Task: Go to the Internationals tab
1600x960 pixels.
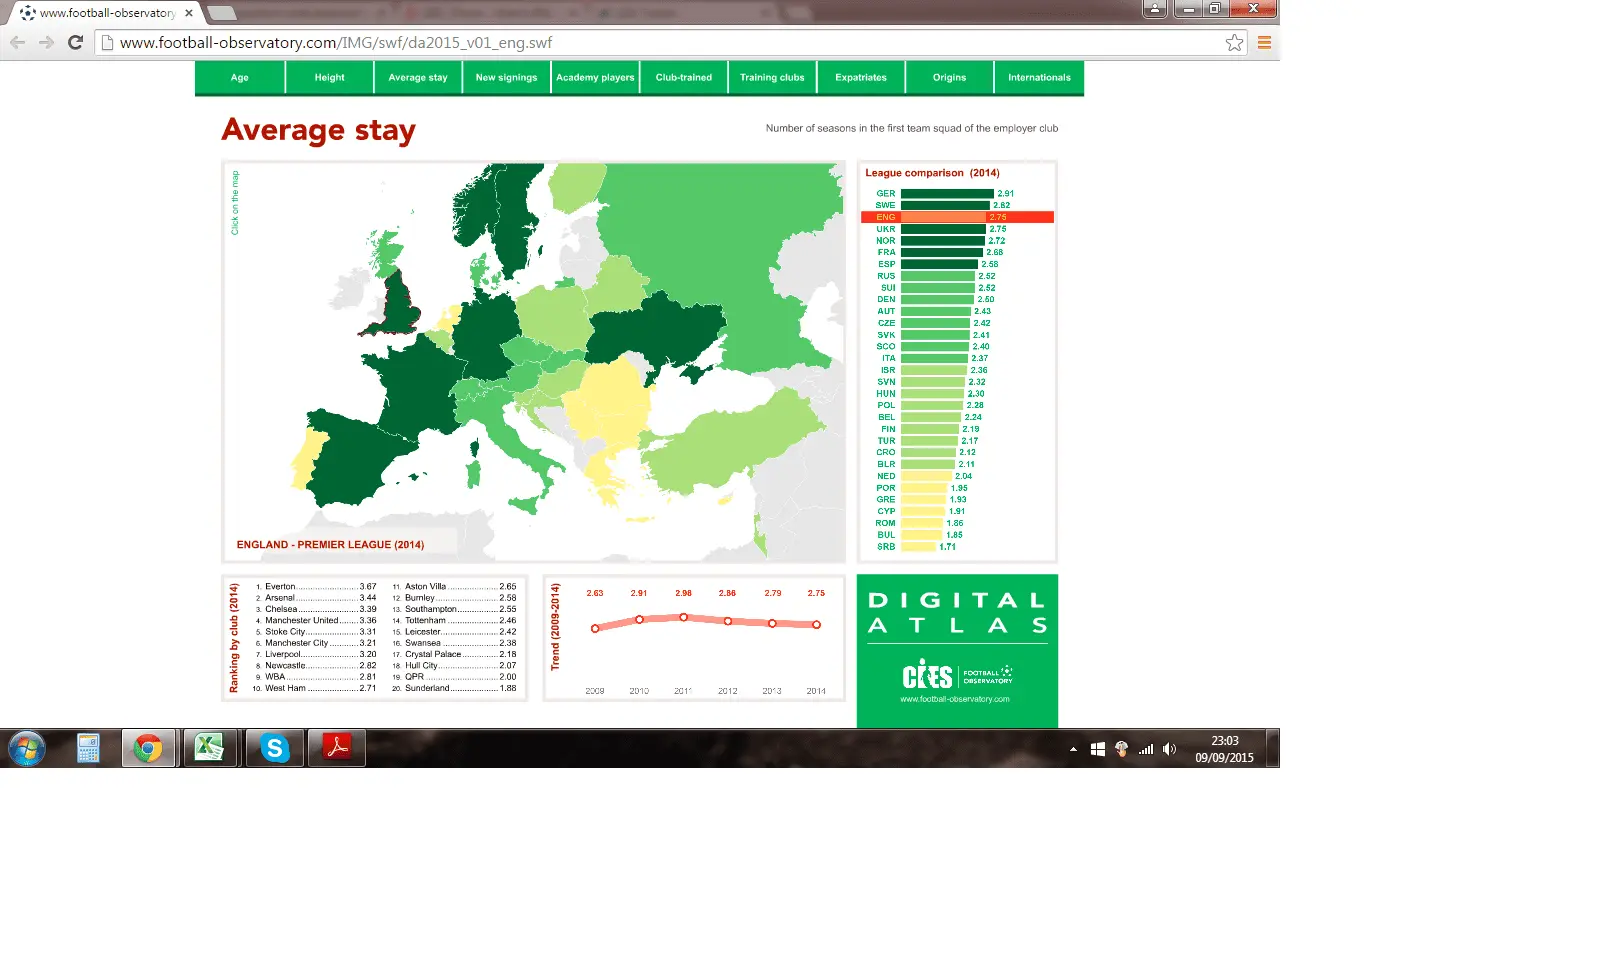Action: click(1039, 77)
